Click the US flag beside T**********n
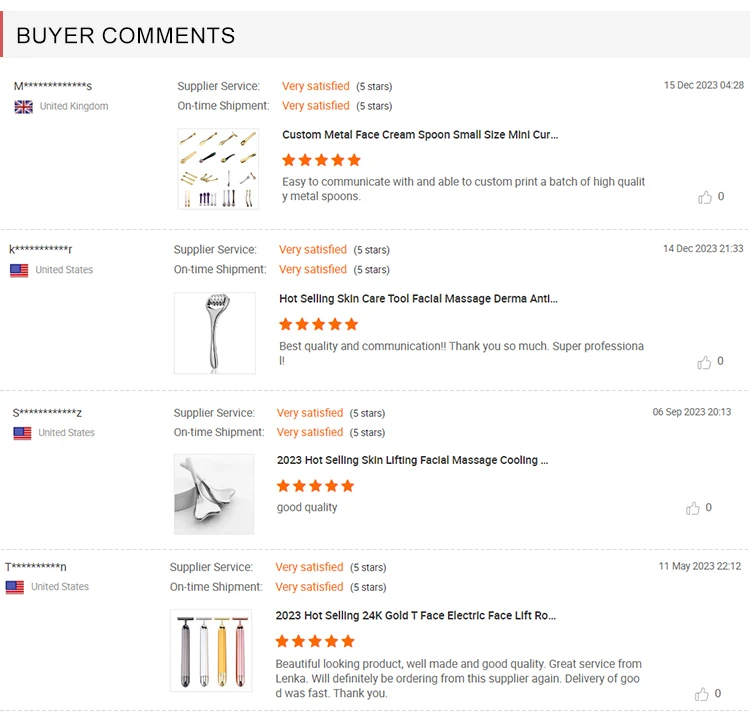The width and height of the screenshot is (750, 719). pos(15,587)
